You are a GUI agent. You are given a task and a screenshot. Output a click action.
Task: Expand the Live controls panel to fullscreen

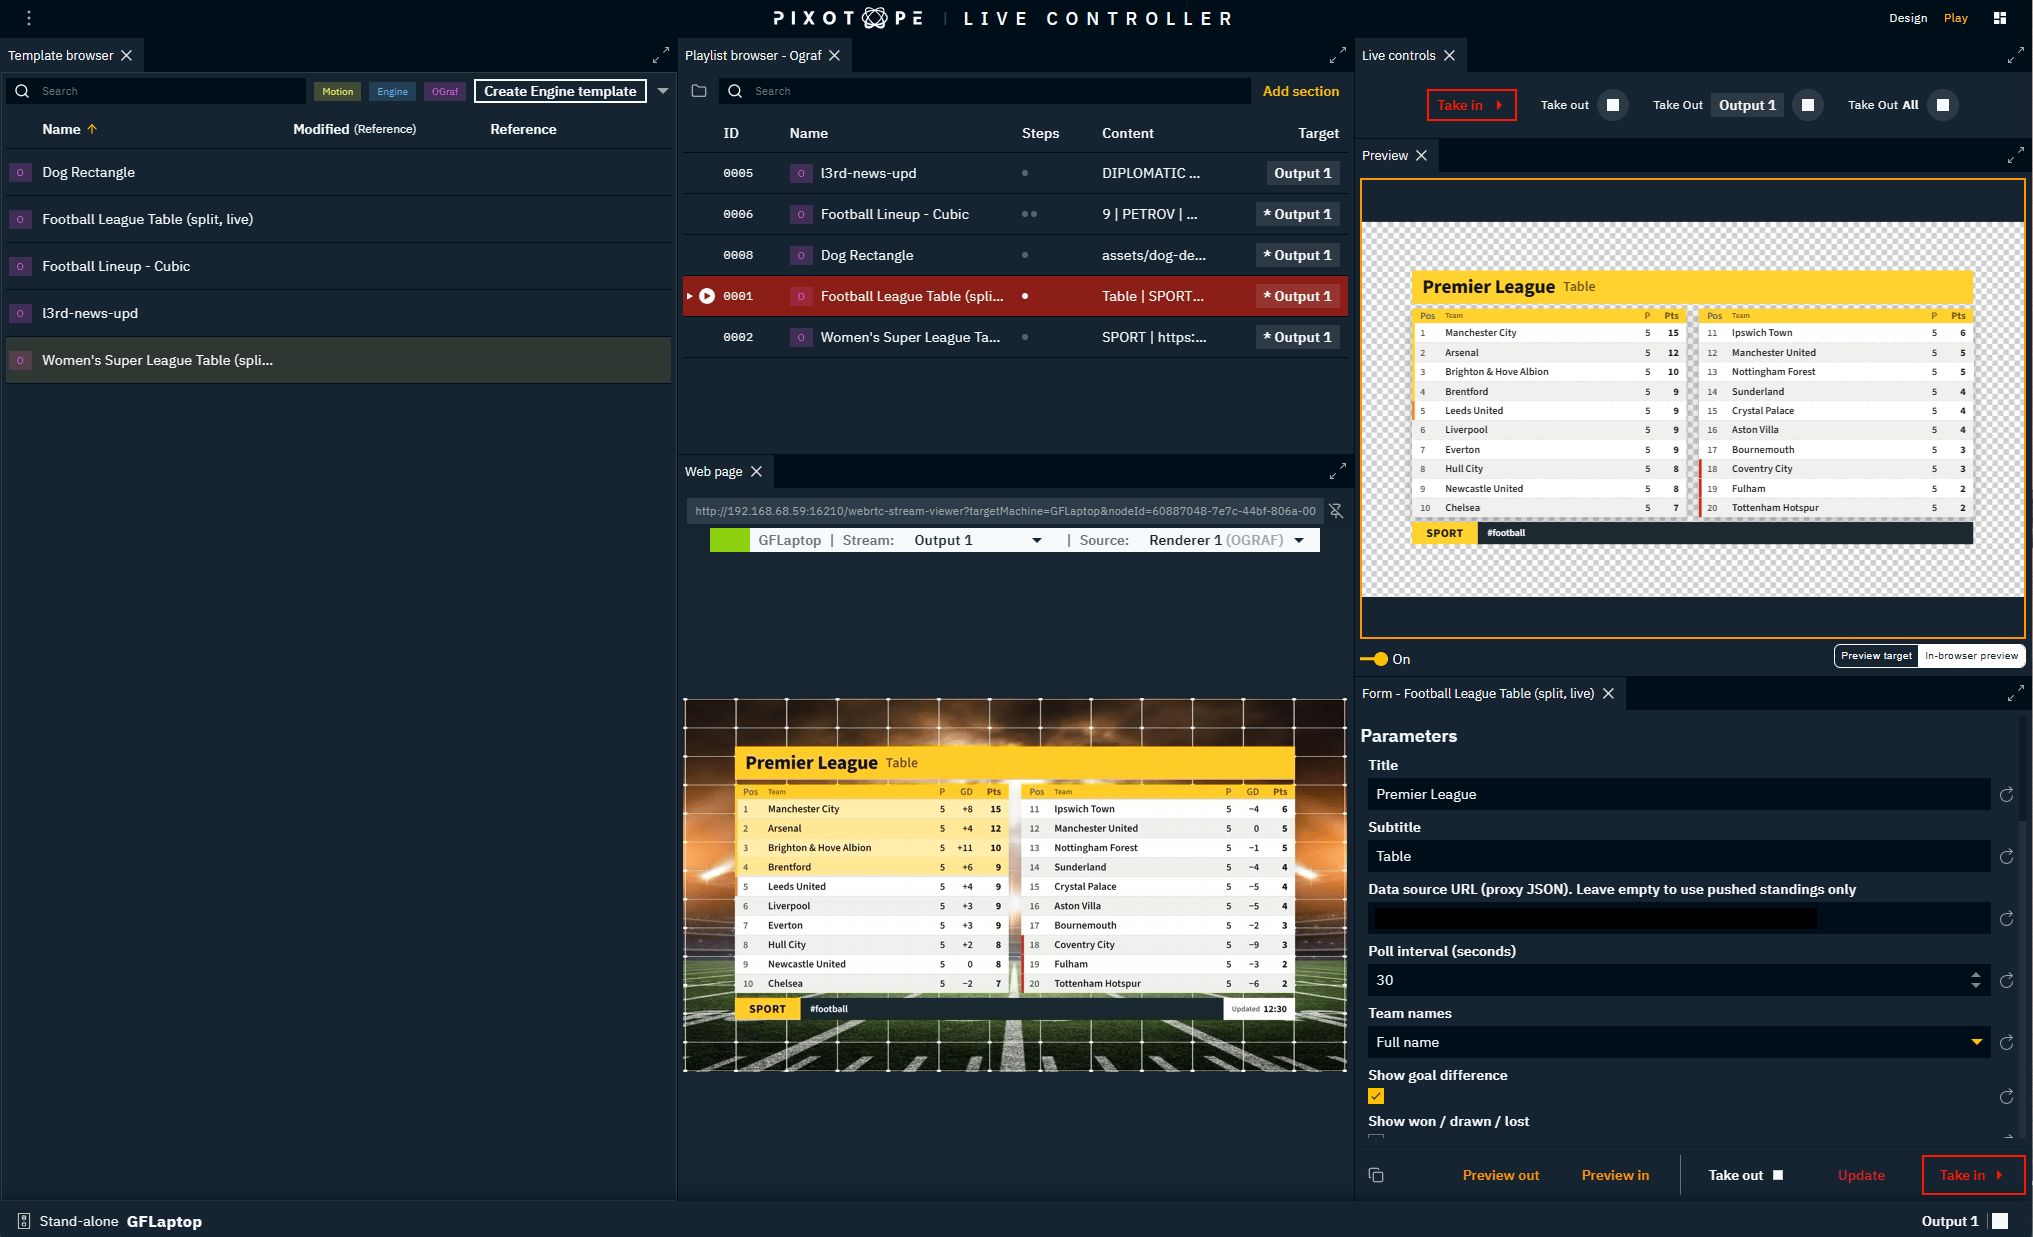2015,55
